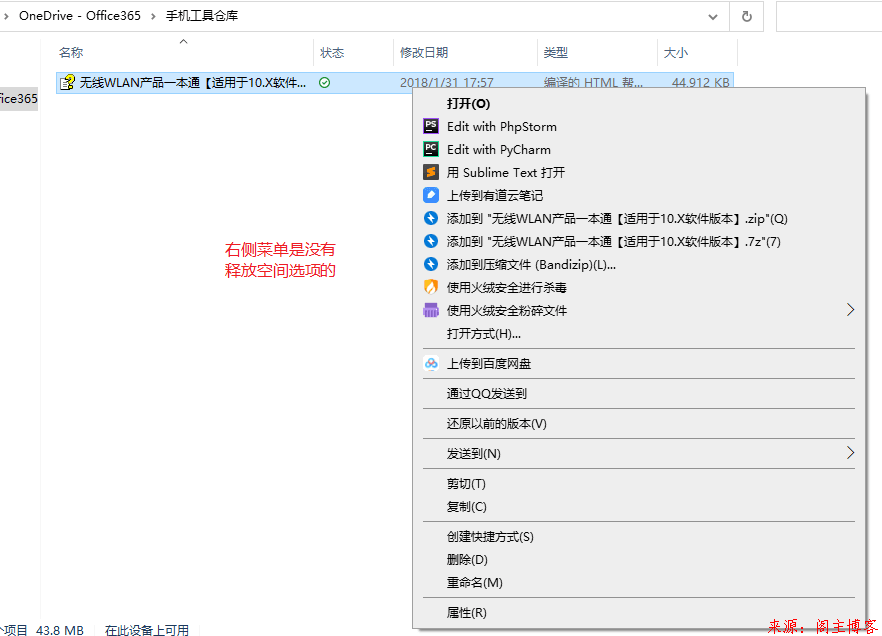Choose 还原以前的版本(V)

[497, 424]
